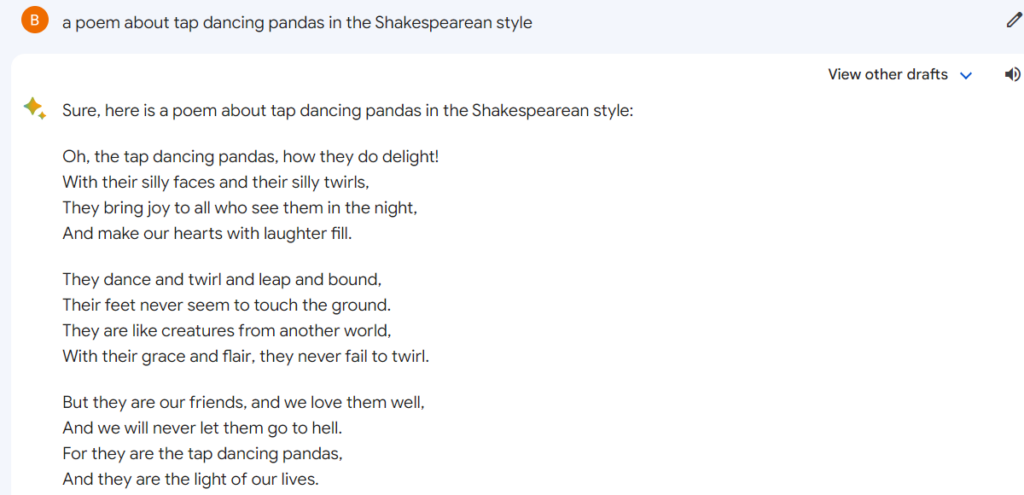
Task: Open the View other drafts label
Action: pyautogui.click(x=888, y=74)
